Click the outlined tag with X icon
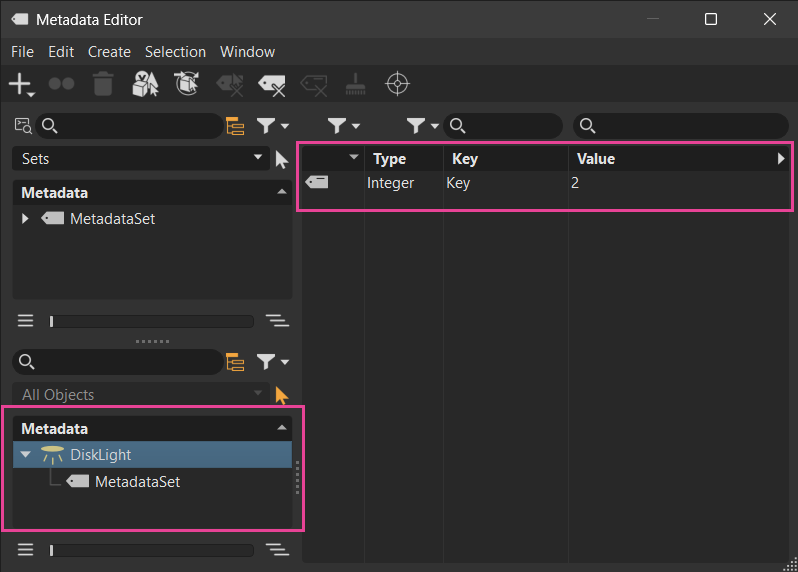798x572 pixels. coord(314,85)
